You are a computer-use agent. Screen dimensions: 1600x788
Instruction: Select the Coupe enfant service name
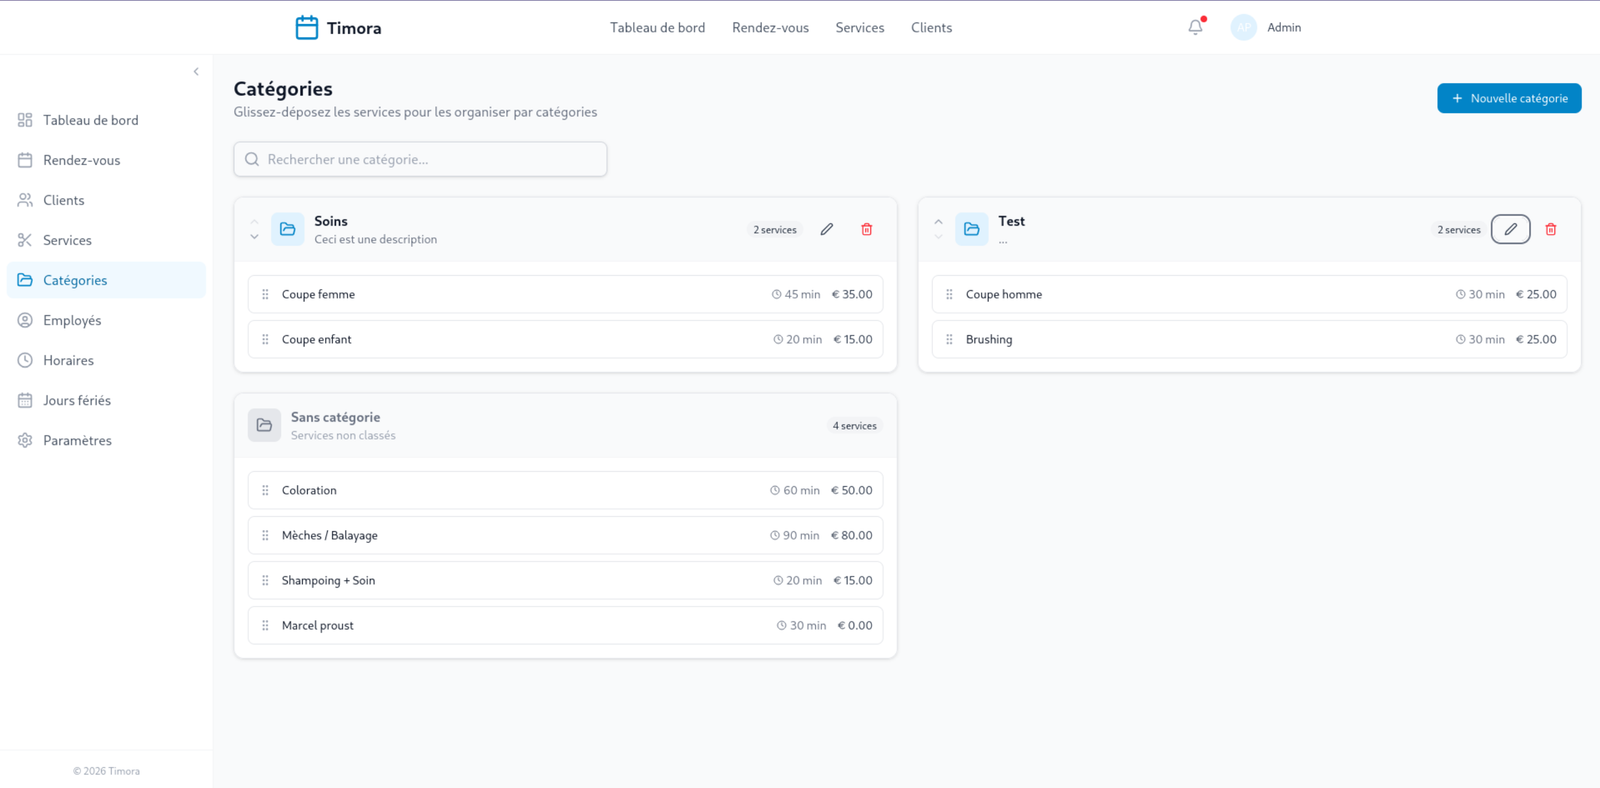click(x=316, y=339)
